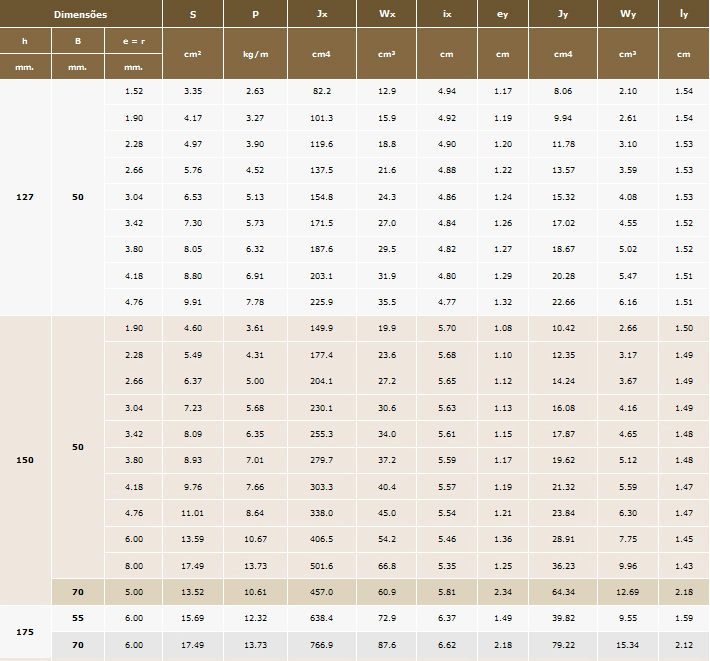The width and height of the screenshot is (710, 661).
Task: Click thickness cell '8.00'
Action: (134, 566)
